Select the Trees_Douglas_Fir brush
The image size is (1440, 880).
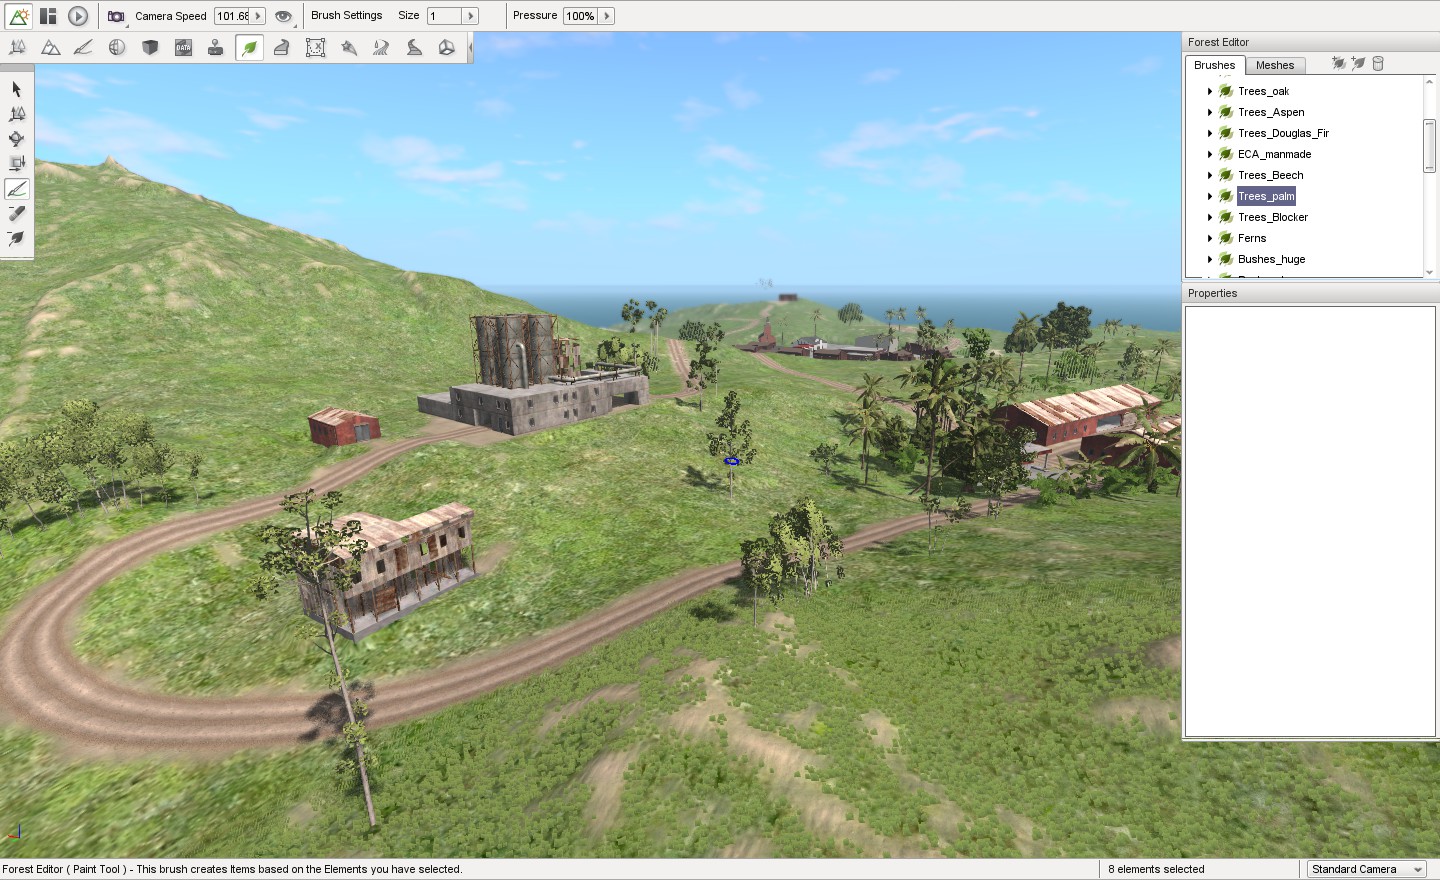1283,133
